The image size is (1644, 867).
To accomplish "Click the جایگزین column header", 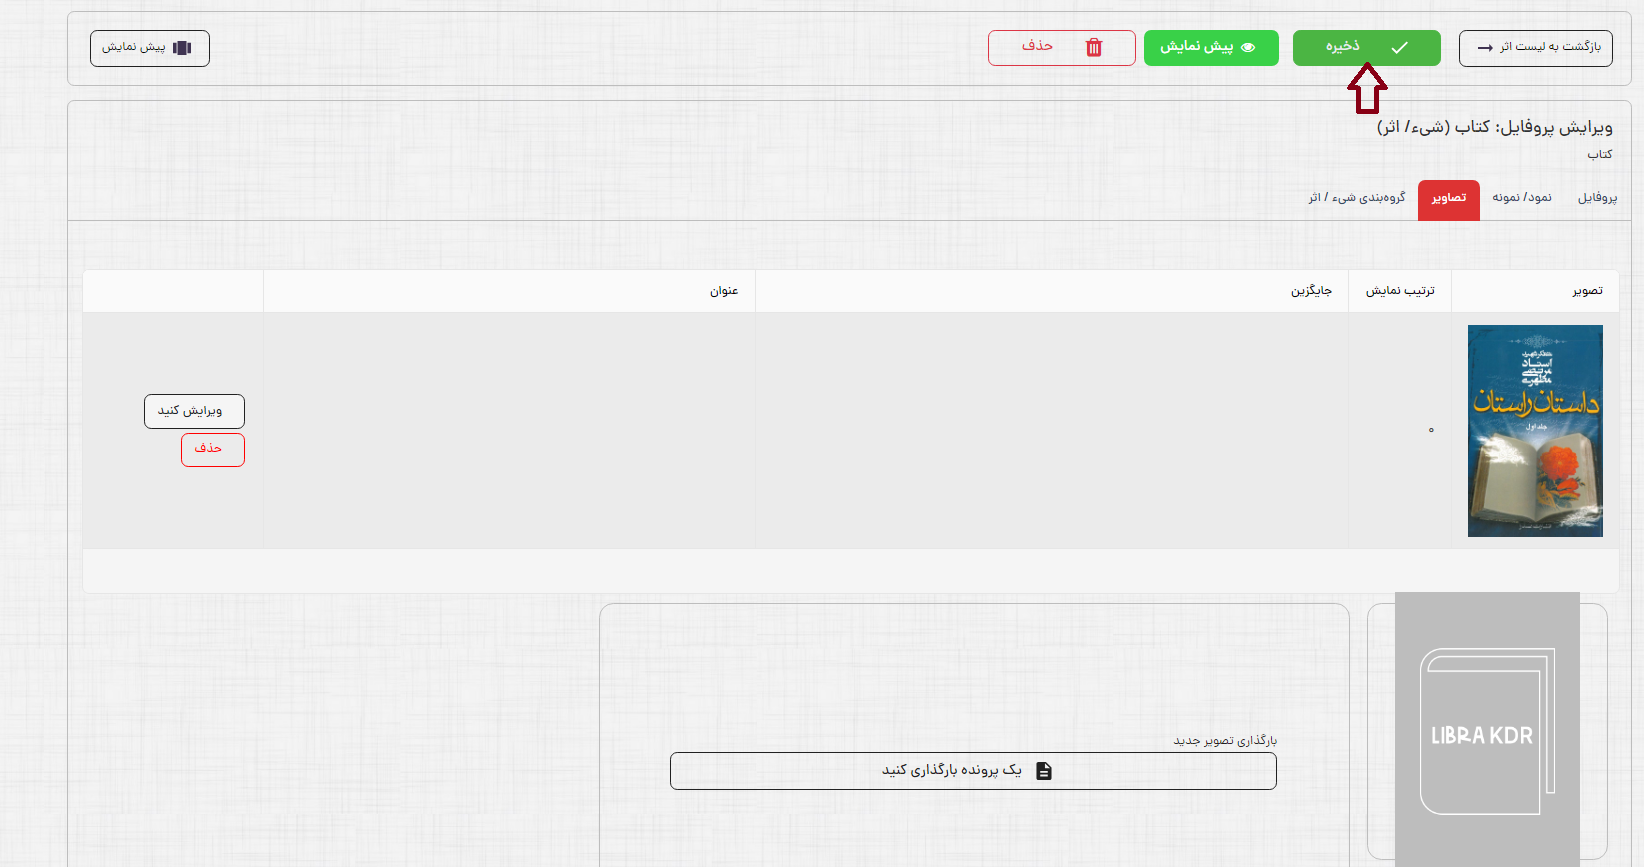I will (1310, 291).
